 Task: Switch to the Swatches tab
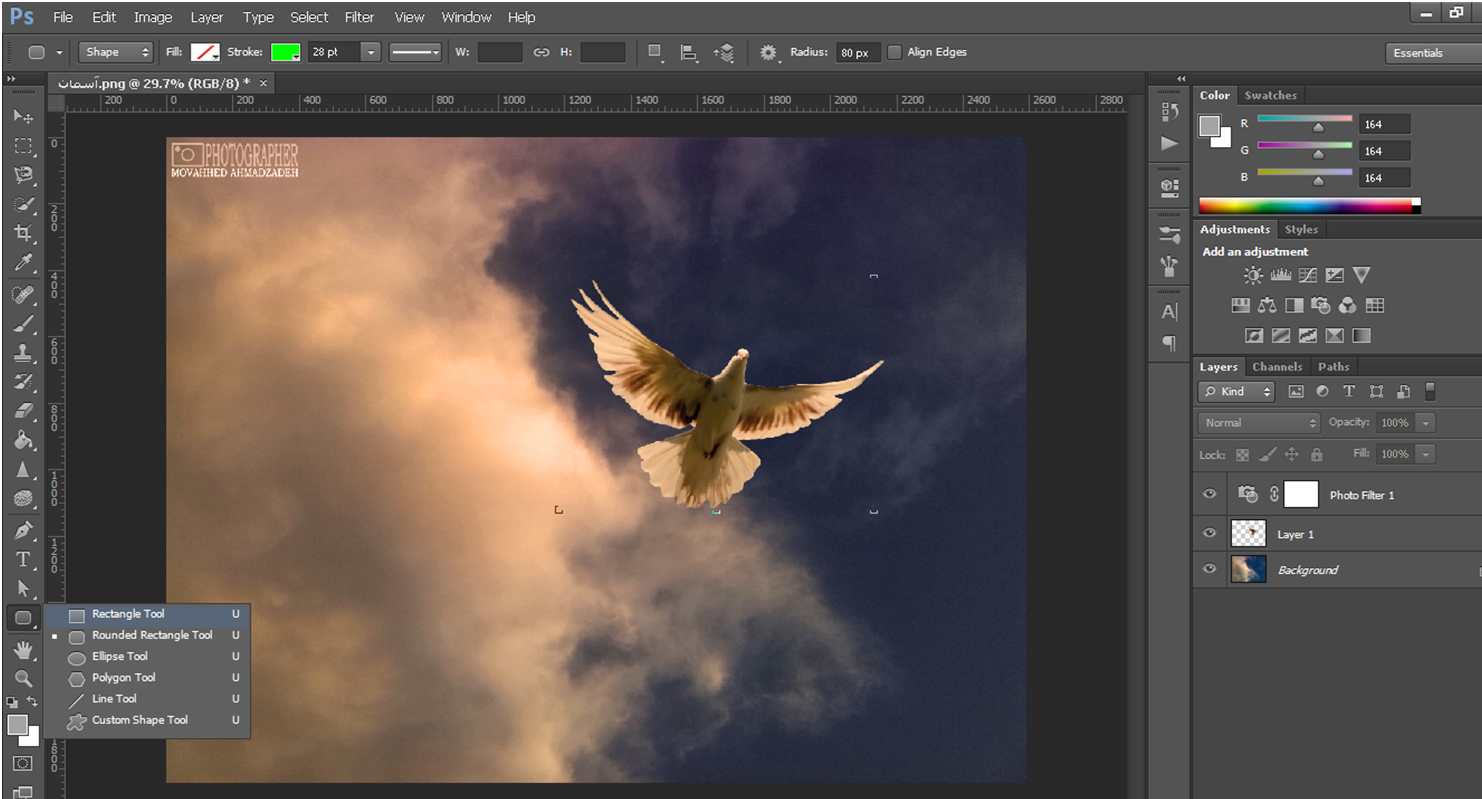[x=1270, y=95]
